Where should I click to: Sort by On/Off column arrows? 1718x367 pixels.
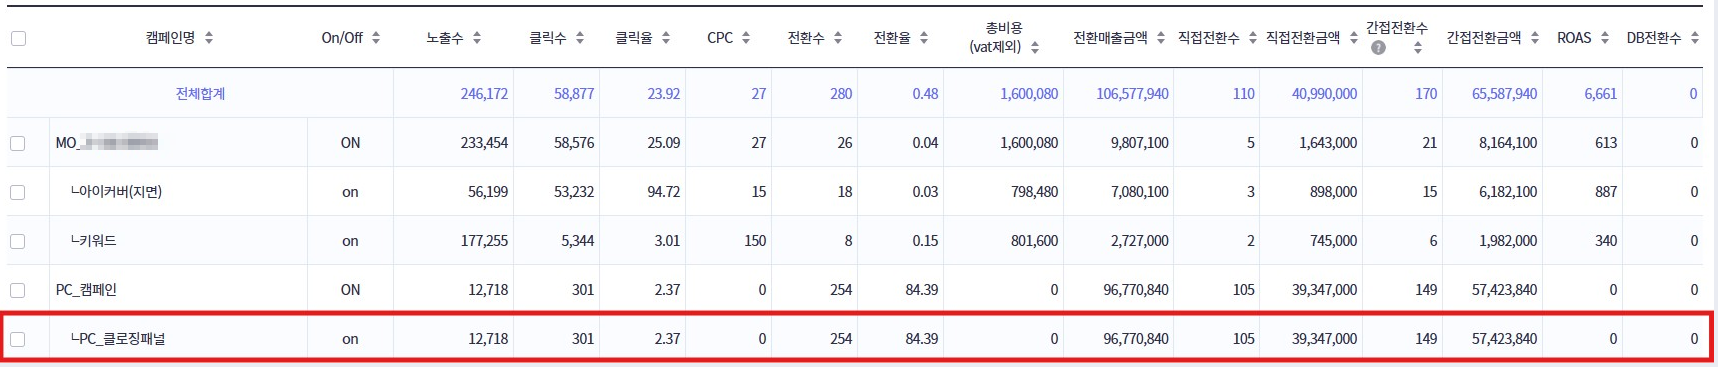pos(376,38)
